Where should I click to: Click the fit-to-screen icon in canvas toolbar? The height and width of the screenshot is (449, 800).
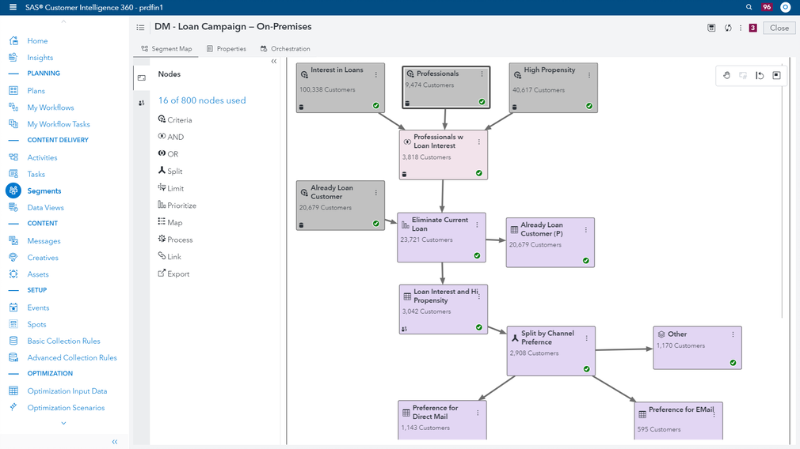(776, 75)
